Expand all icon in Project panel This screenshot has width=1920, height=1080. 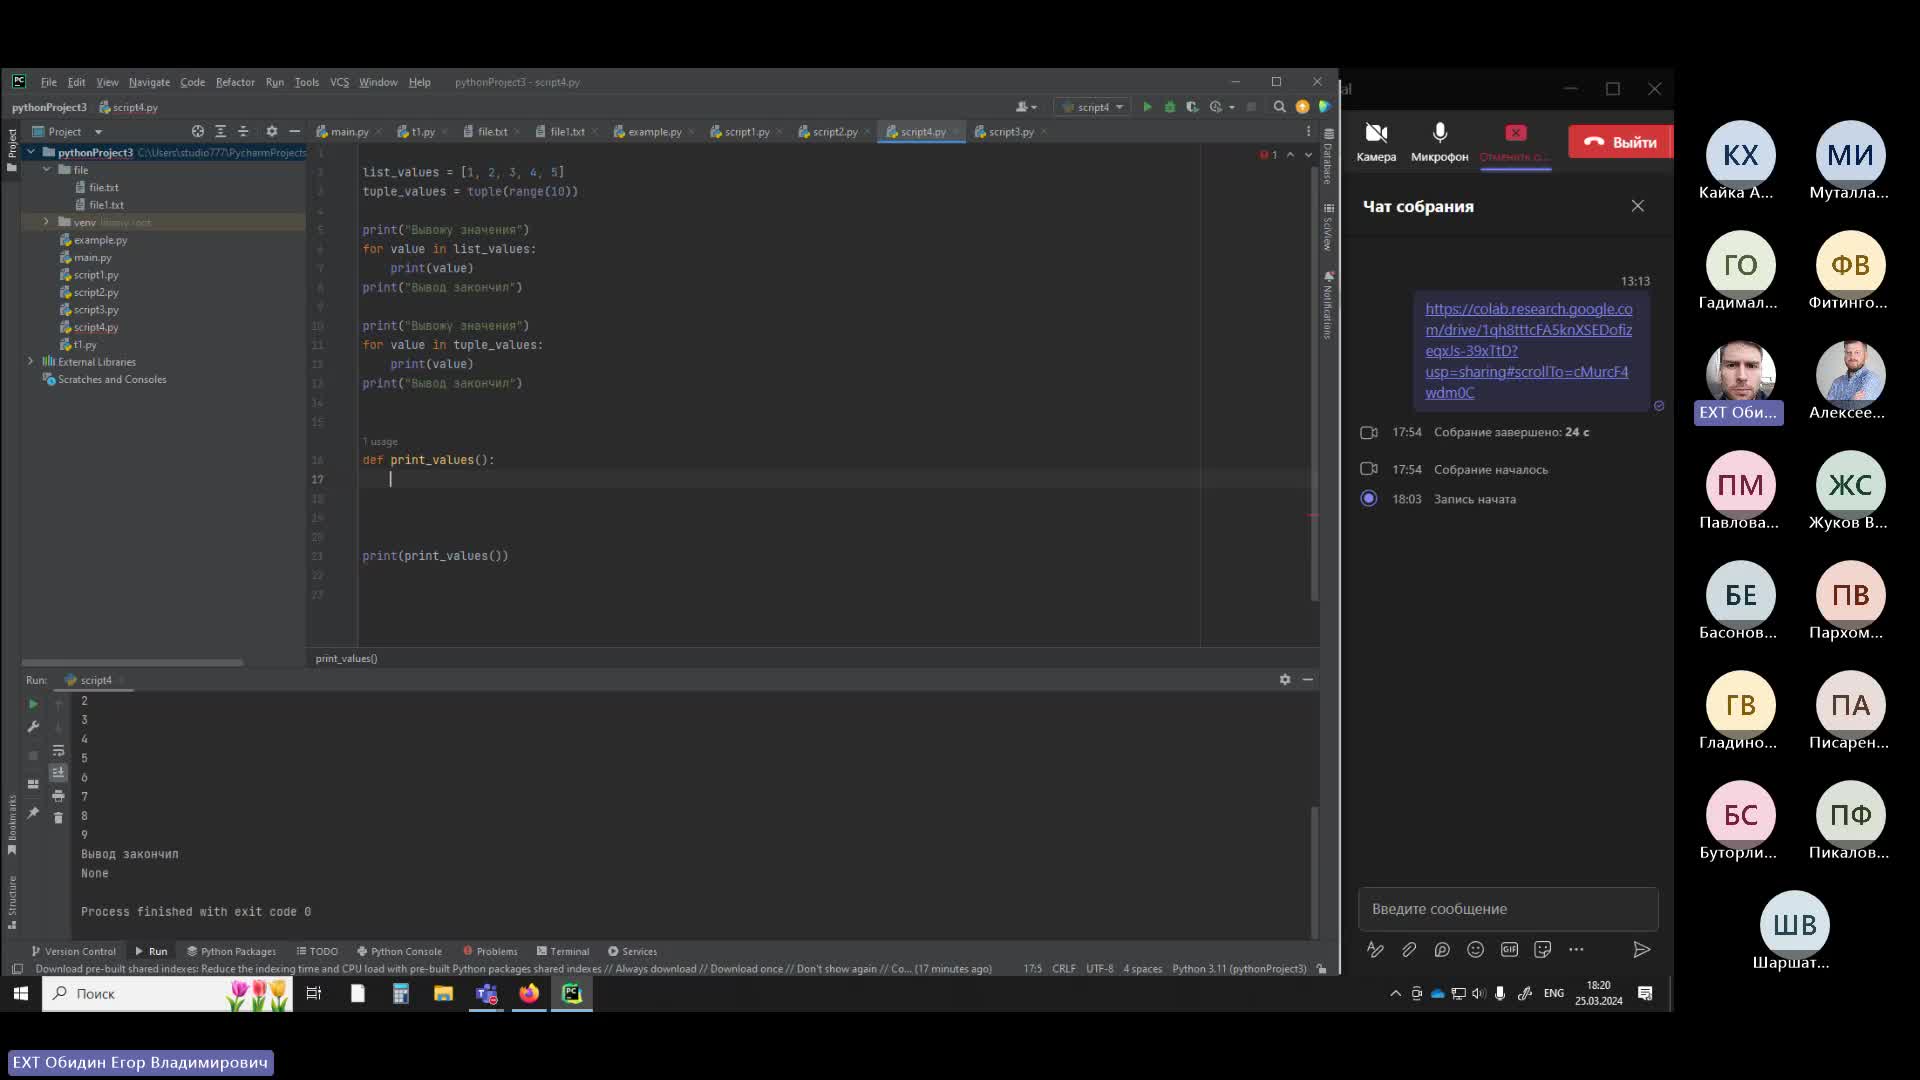(220, 131)
